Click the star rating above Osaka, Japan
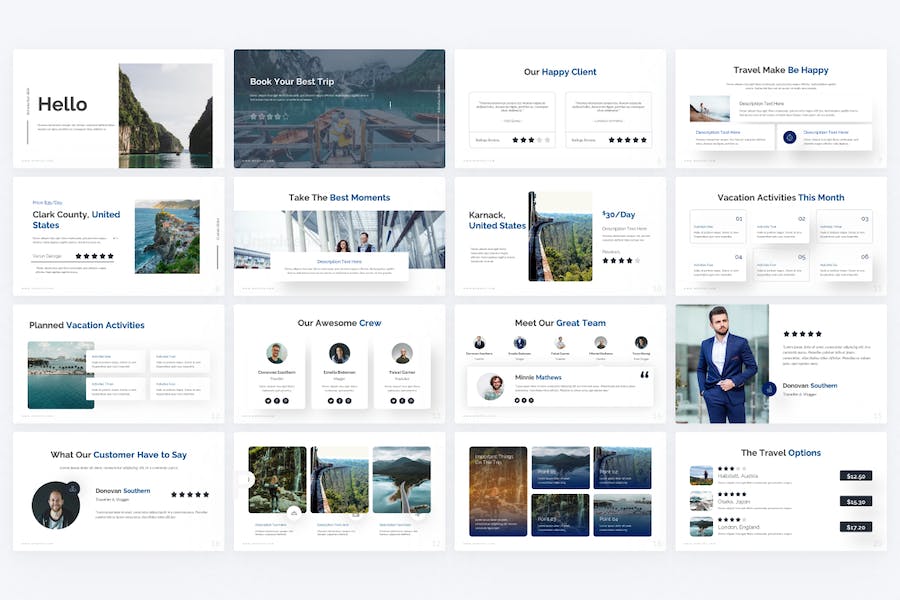900x600 pixels. pyautogui.click(x=732, y=494)
